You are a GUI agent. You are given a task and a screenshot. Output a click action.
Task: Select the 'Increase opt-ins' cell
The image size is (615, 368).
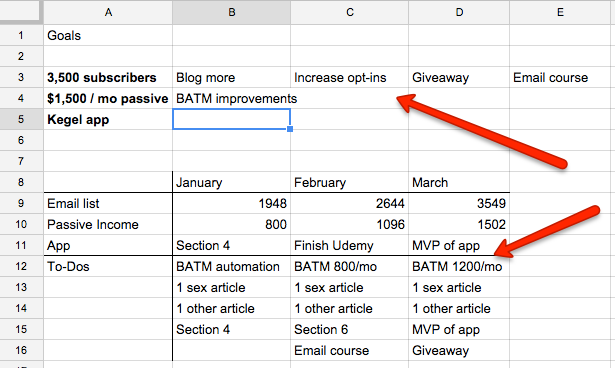(x=349, y=77)
